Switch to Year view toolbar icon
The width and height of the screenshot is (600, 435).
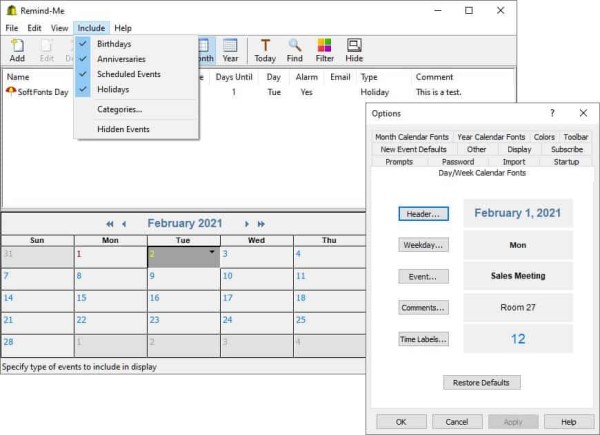click(x=230, y=50)
